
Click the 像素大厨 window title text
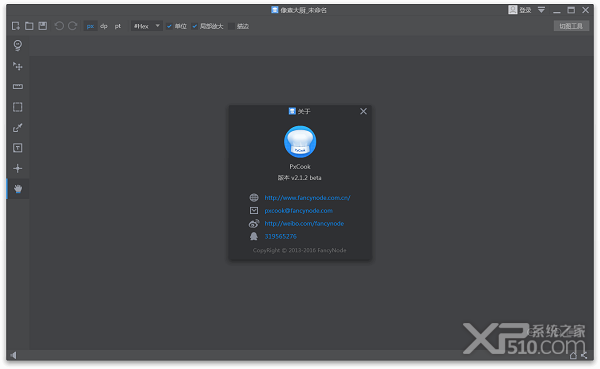coord(303,10)
